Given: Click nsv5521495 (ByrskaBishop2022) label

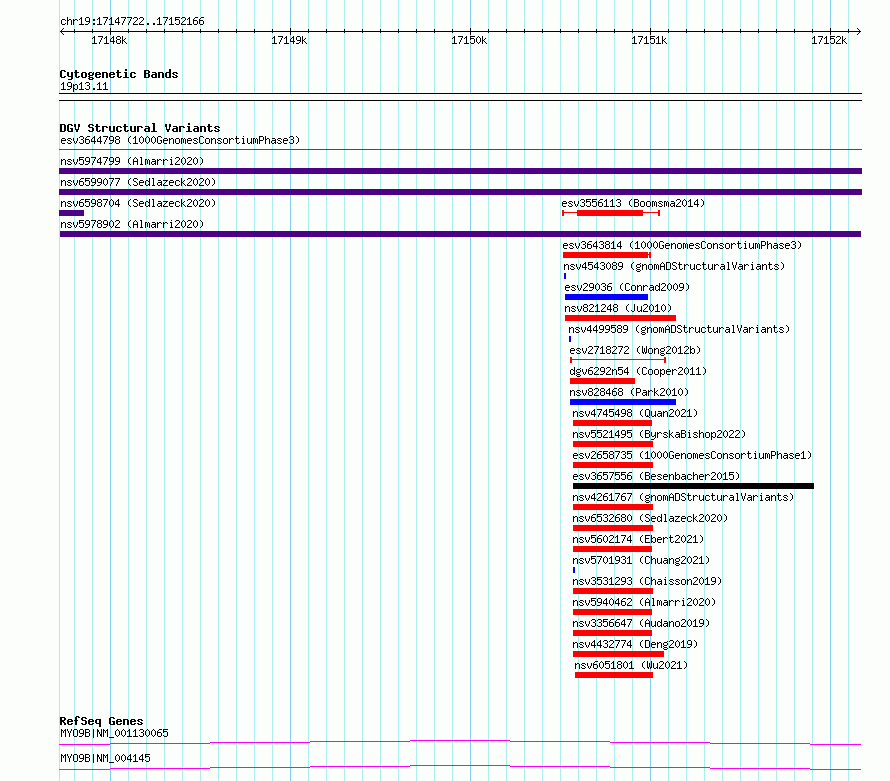Looking at the screenshot, I should tap(659, 434).
